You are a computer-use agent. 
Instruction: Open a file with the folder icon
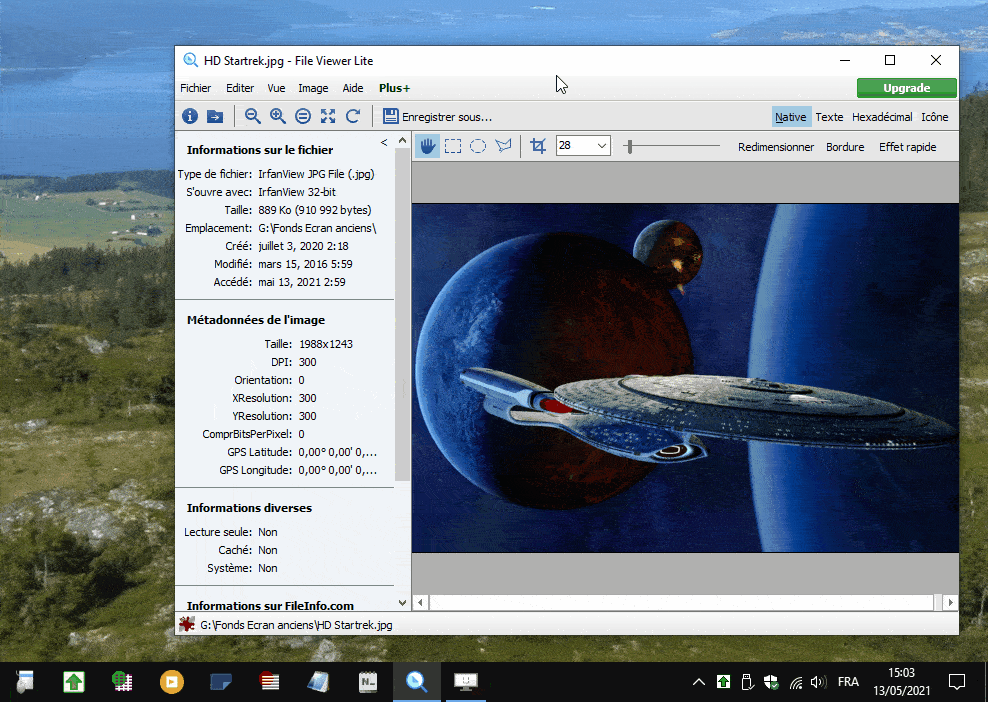coord(215,116)
